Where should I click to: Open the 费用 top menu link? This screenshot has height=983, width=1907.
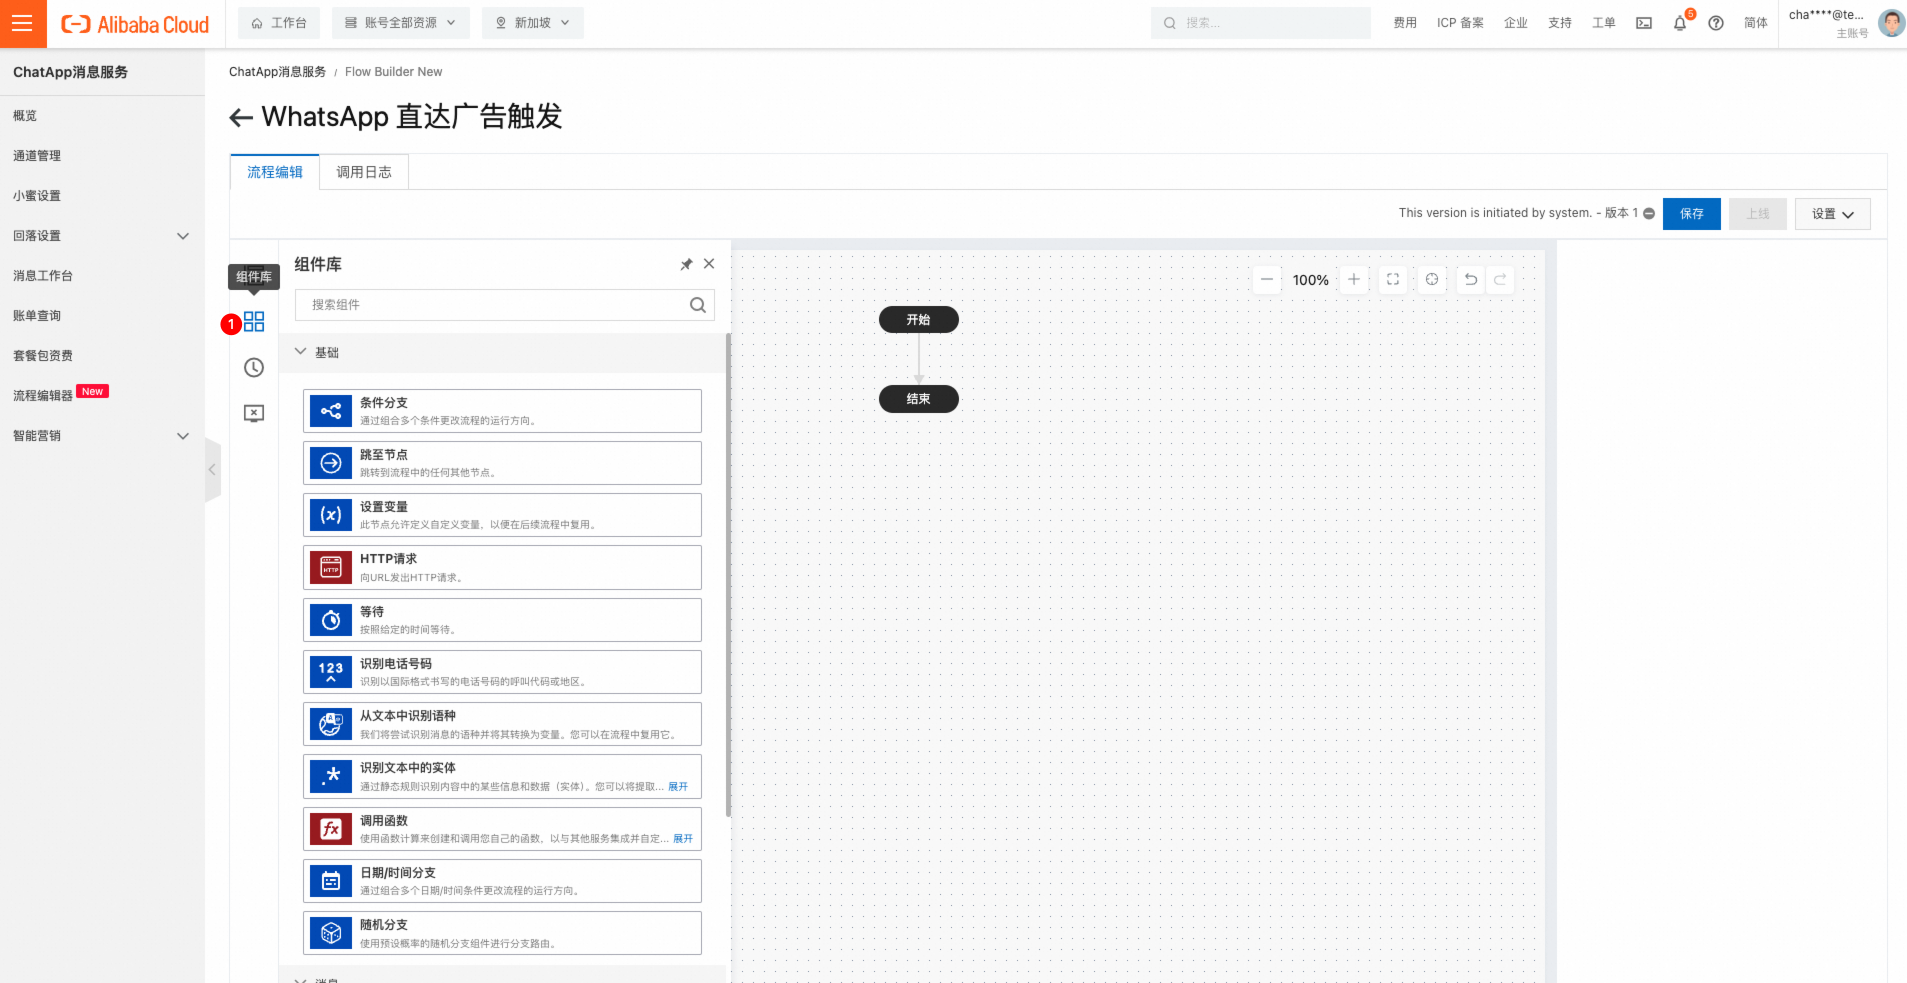(1405, 23)
